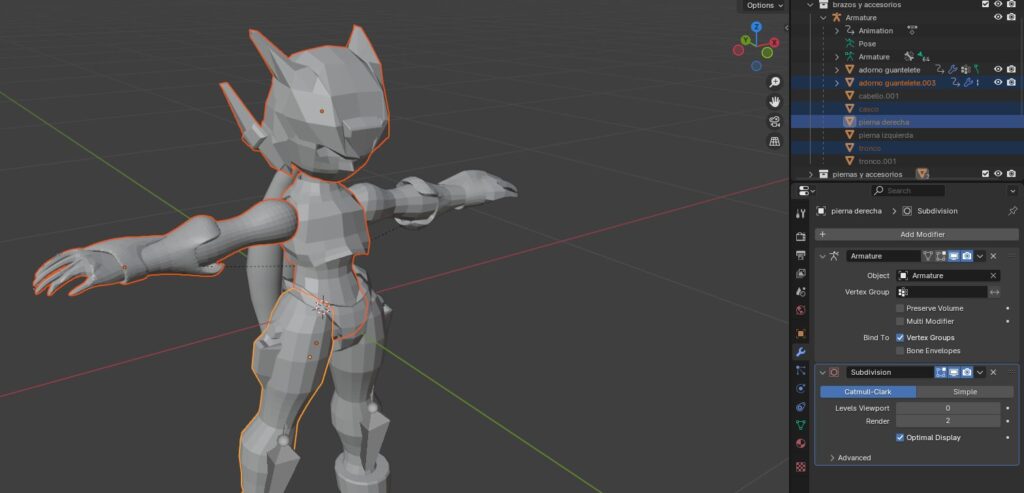Select the Catmull-Clark subdivision tab

867,392
